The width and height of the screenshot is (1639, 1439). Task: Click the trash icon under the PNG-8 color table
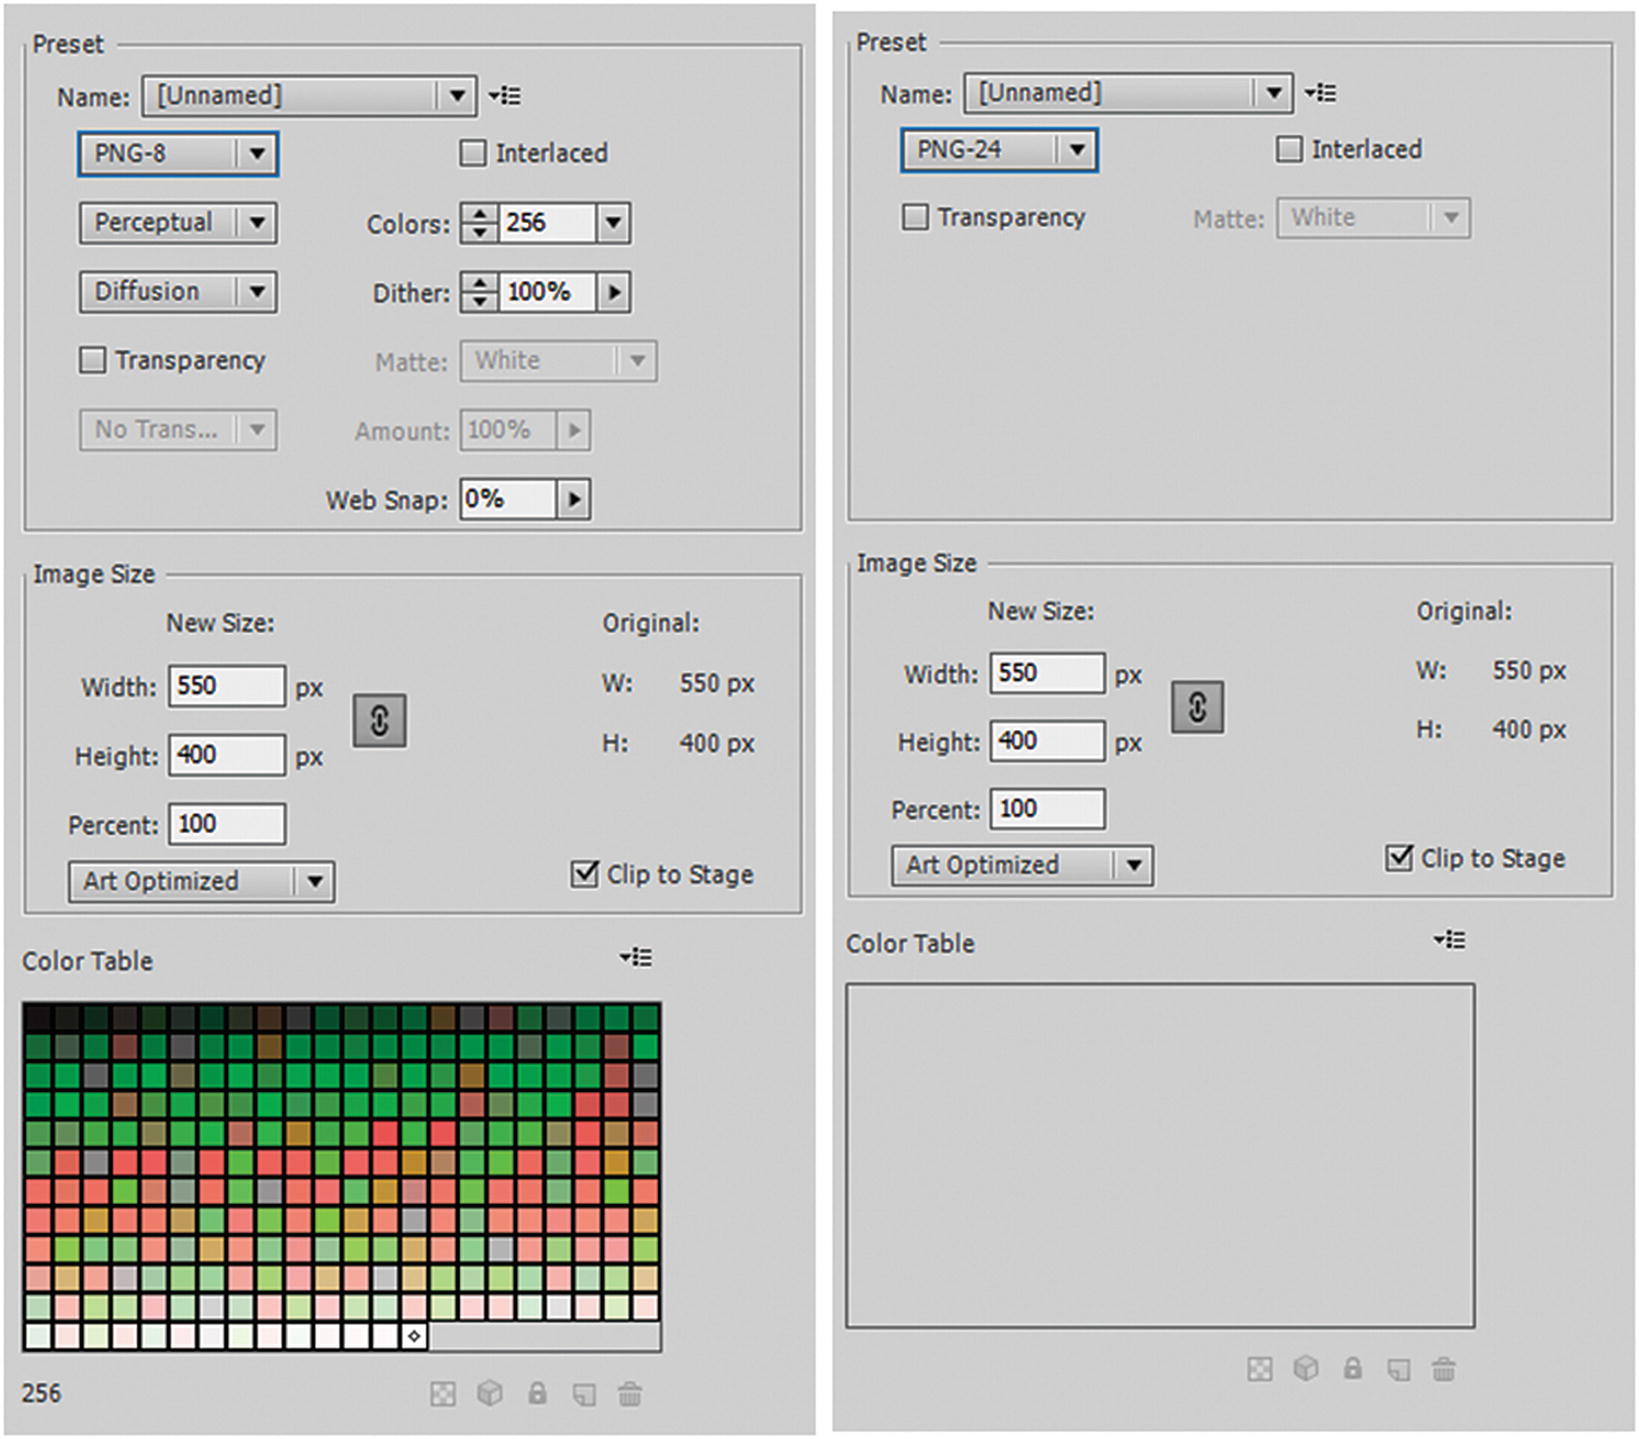coord(629,1393)
